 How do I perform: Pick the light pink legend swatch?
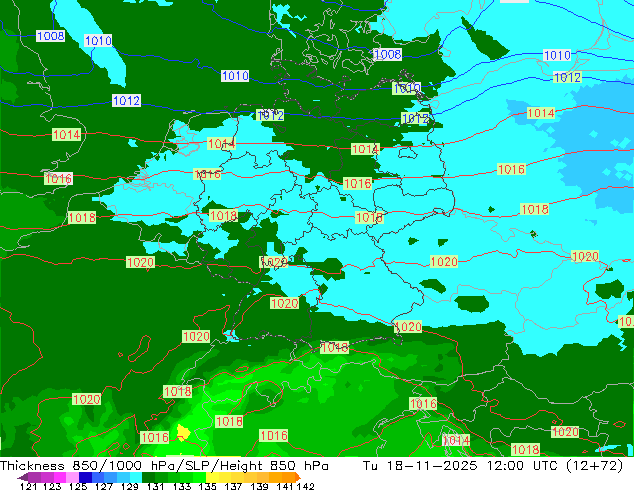point(72,477)
